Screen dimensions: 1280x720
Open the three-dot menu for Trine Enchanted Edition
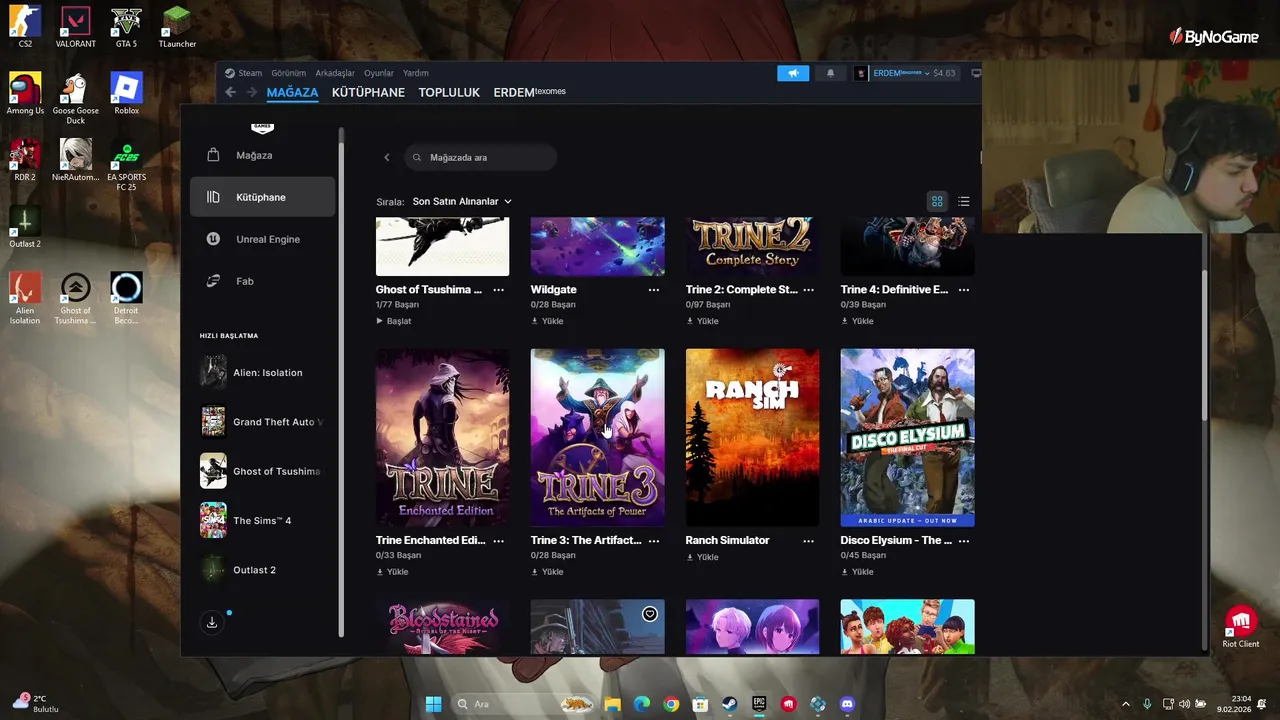coord(498,541)
